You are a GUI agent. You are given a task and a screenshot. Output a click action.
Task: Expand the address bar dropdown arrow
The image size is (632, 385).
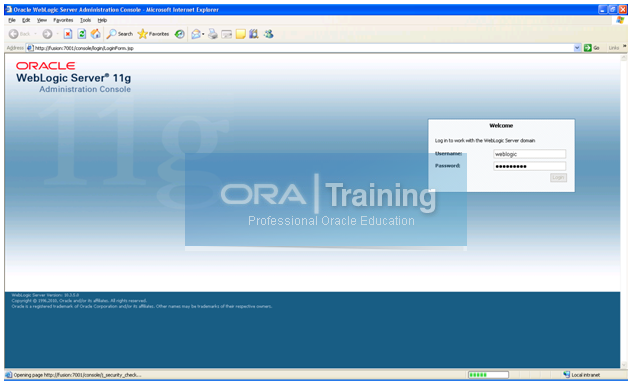click(577, 48)
